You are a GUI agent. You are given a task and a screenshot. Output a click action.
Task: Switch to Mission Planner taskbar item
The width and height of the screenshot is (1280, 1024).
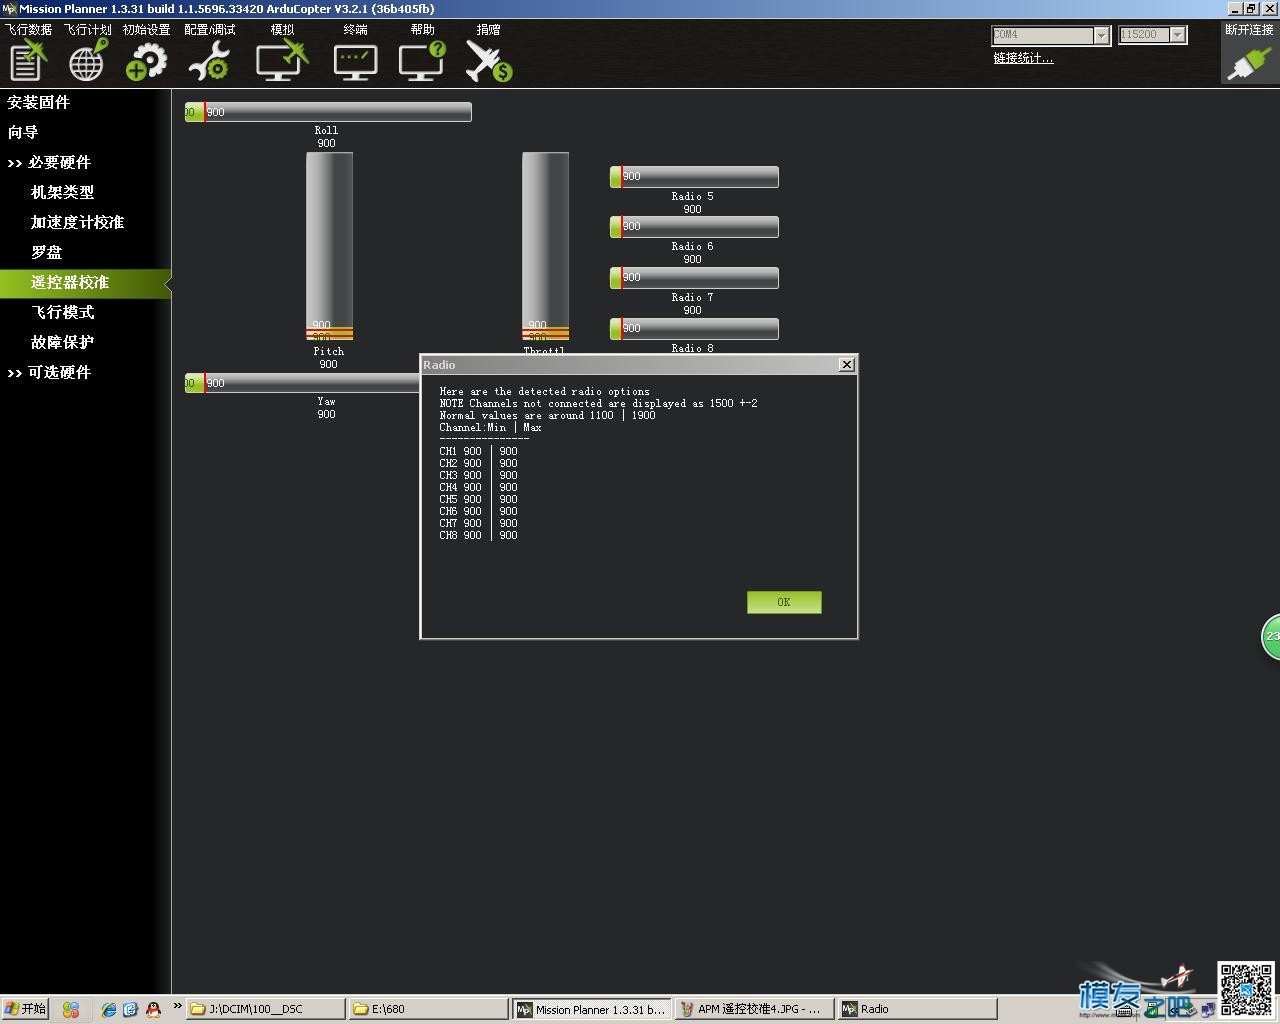pyautogui.click(x=591, y=1009)
